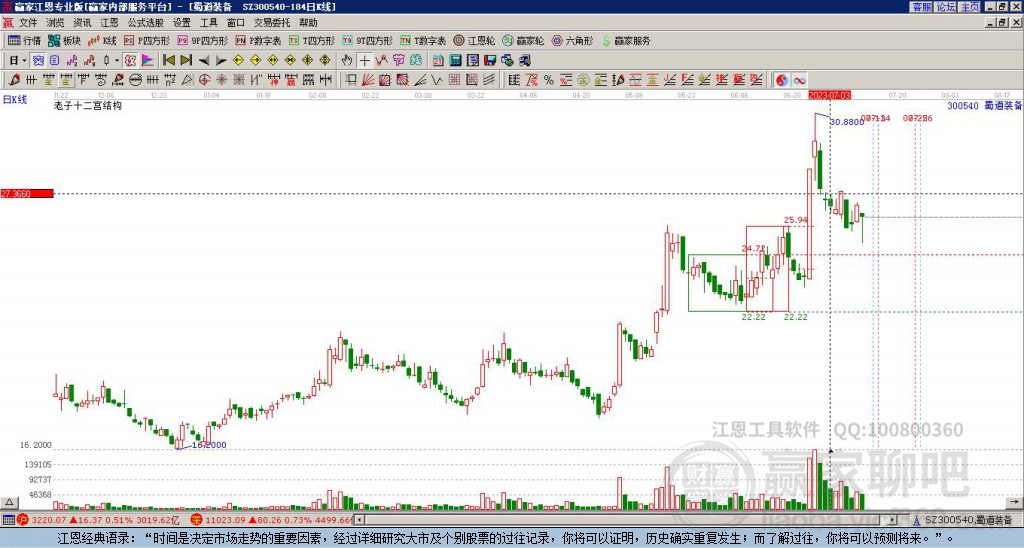Jump to first bar icon
This screenshot has height=548, width=1024.
point(168,61)
